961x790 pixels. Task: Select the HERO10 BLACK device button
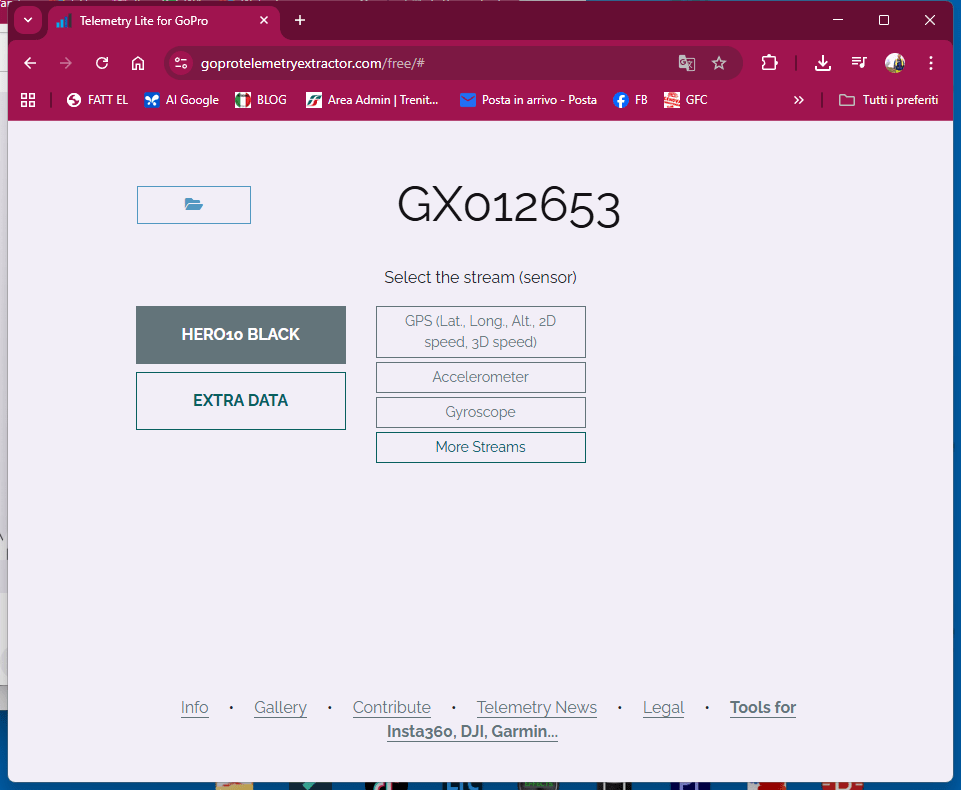pyautogui.click(x=241, y=335)
